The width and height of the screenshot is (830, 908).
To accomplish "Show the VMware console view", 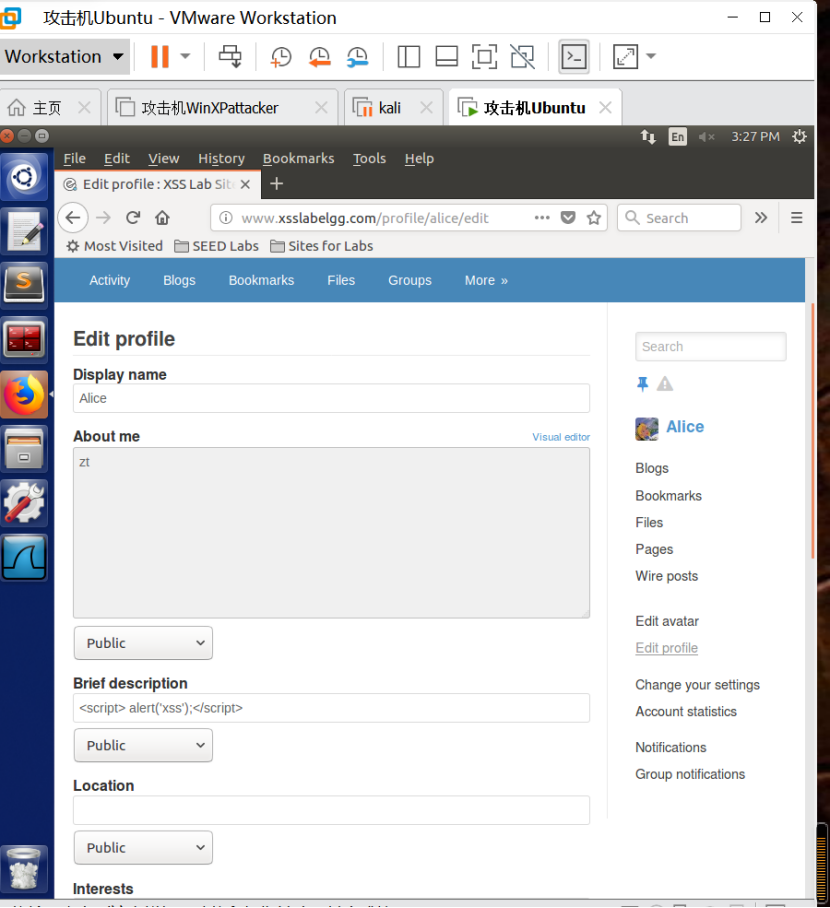I will [x=574, y=57].
